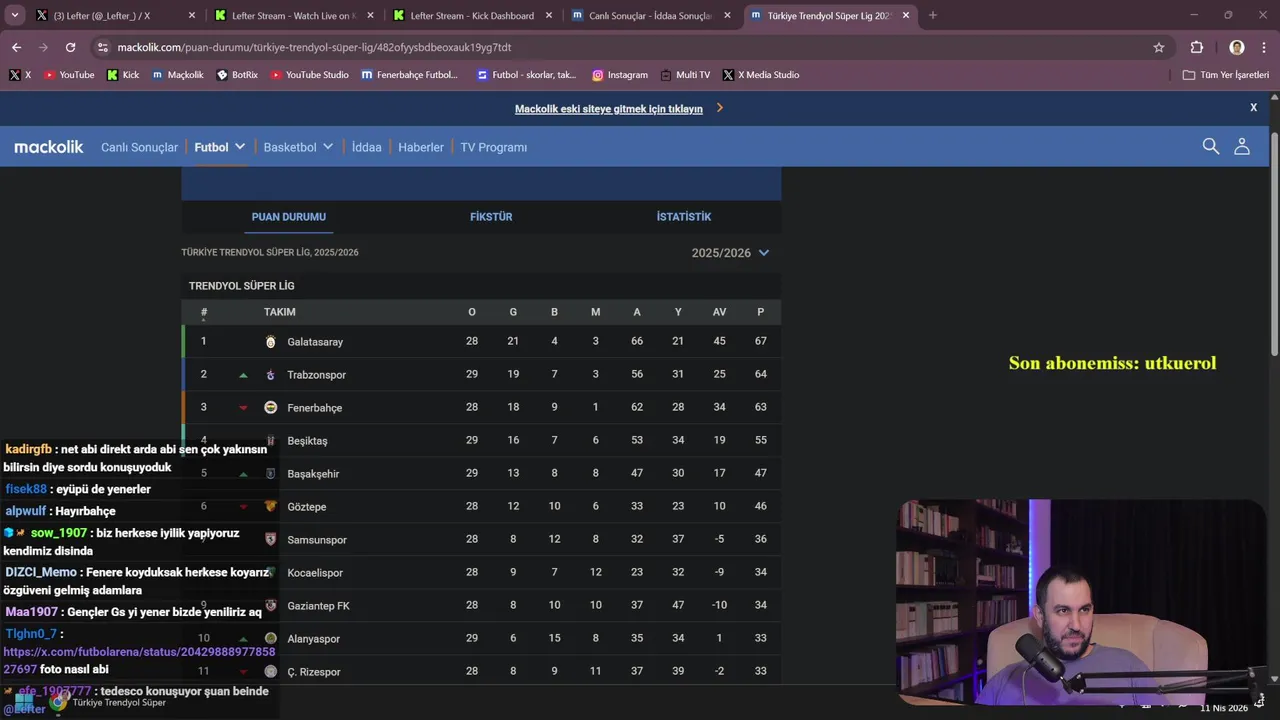Open the BotRix bookmark
This screenshot has height=720, width=1280.
tap(237, 75)
